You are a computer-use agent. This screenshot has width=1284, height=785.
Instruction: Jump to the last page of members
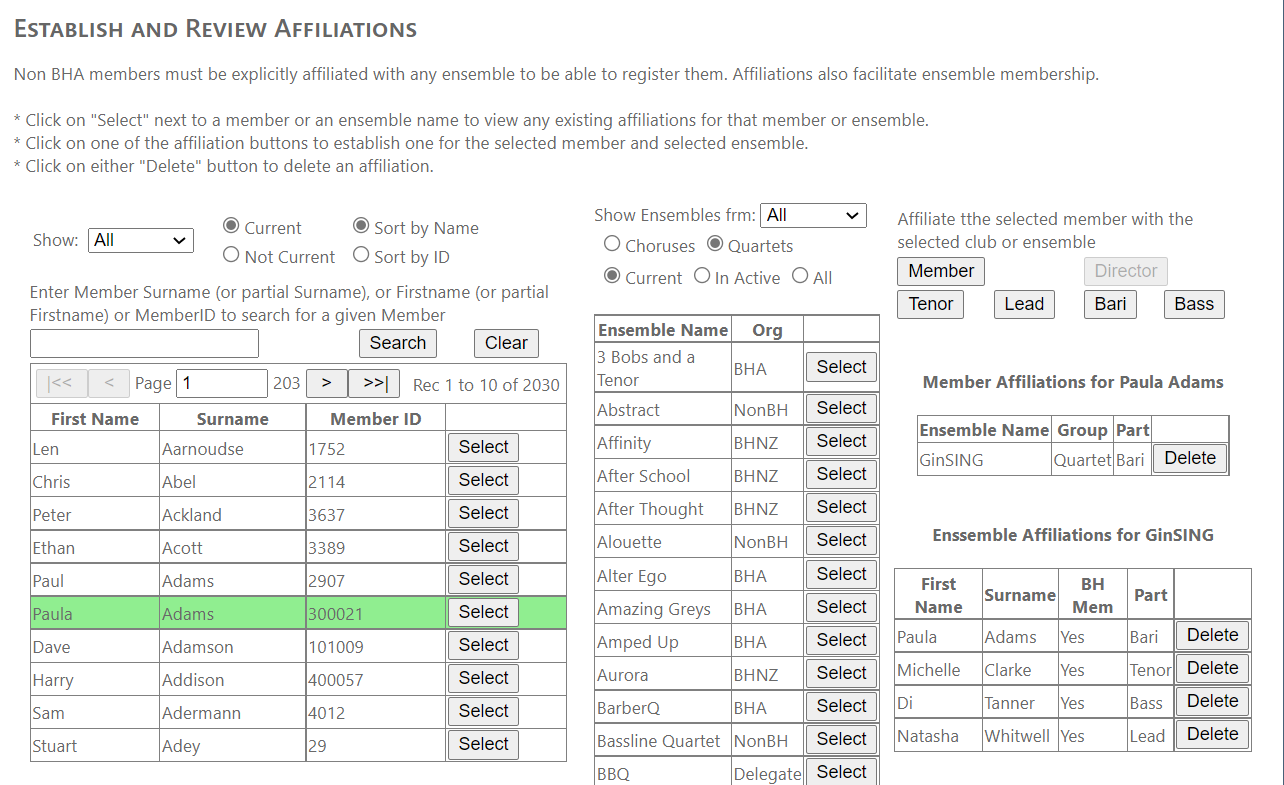(x=375, y=384)
